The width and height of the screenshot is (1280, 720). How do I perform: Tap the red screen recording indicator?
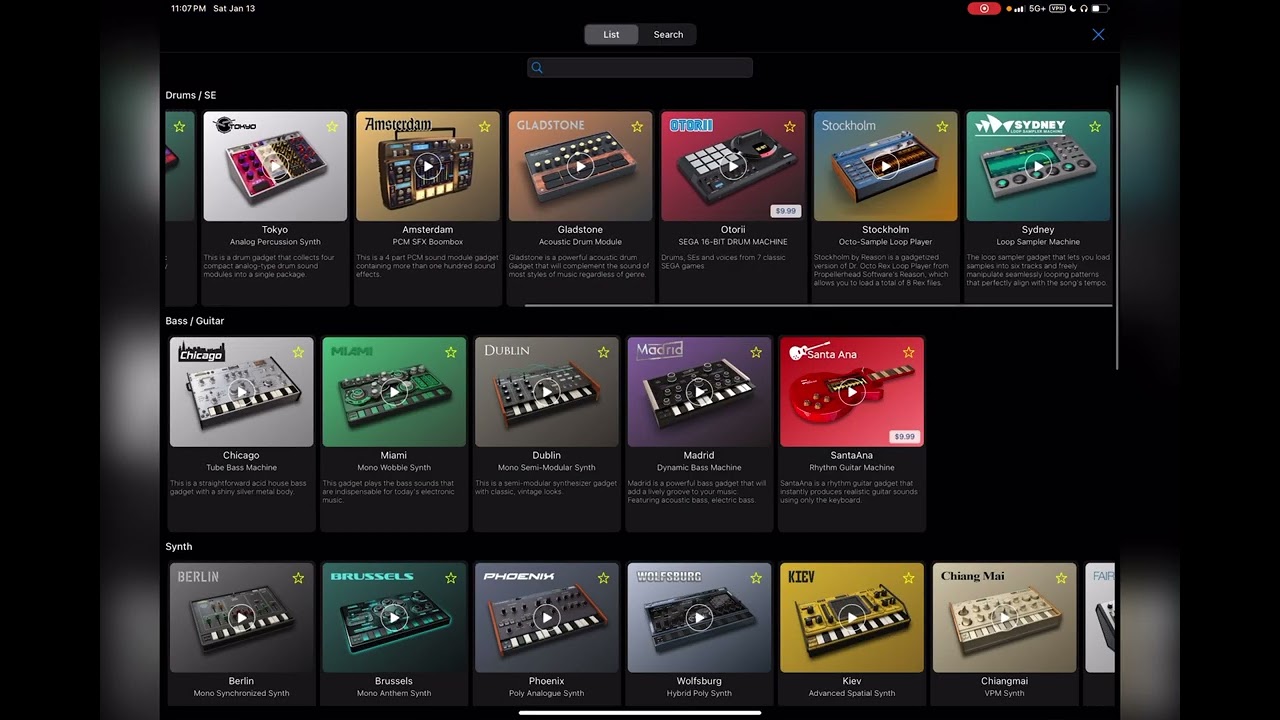(x=984, y=8)
